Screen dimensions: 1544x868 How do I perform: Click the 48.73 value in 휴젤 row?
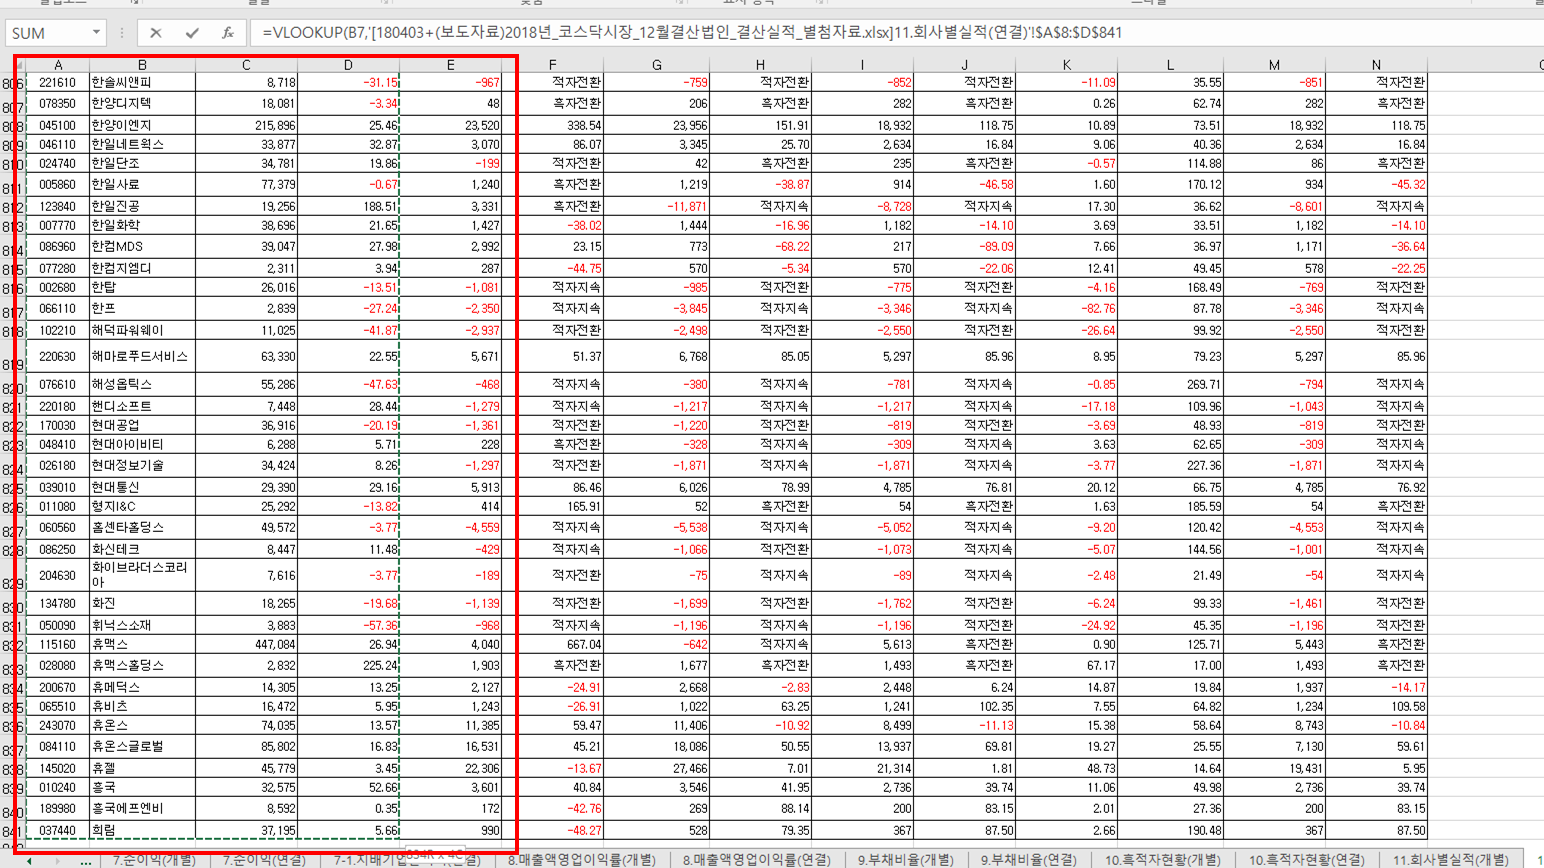[x=1066, y=768]
